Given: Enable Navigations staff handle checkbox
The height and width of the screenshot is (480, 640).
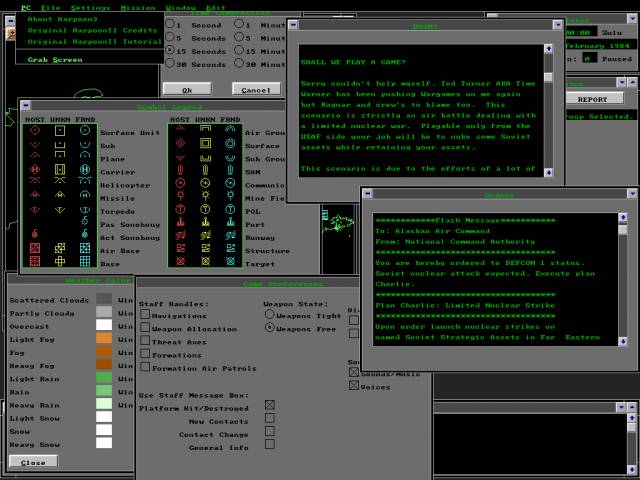Looking at the screenshot, I should tap(145, 315).
